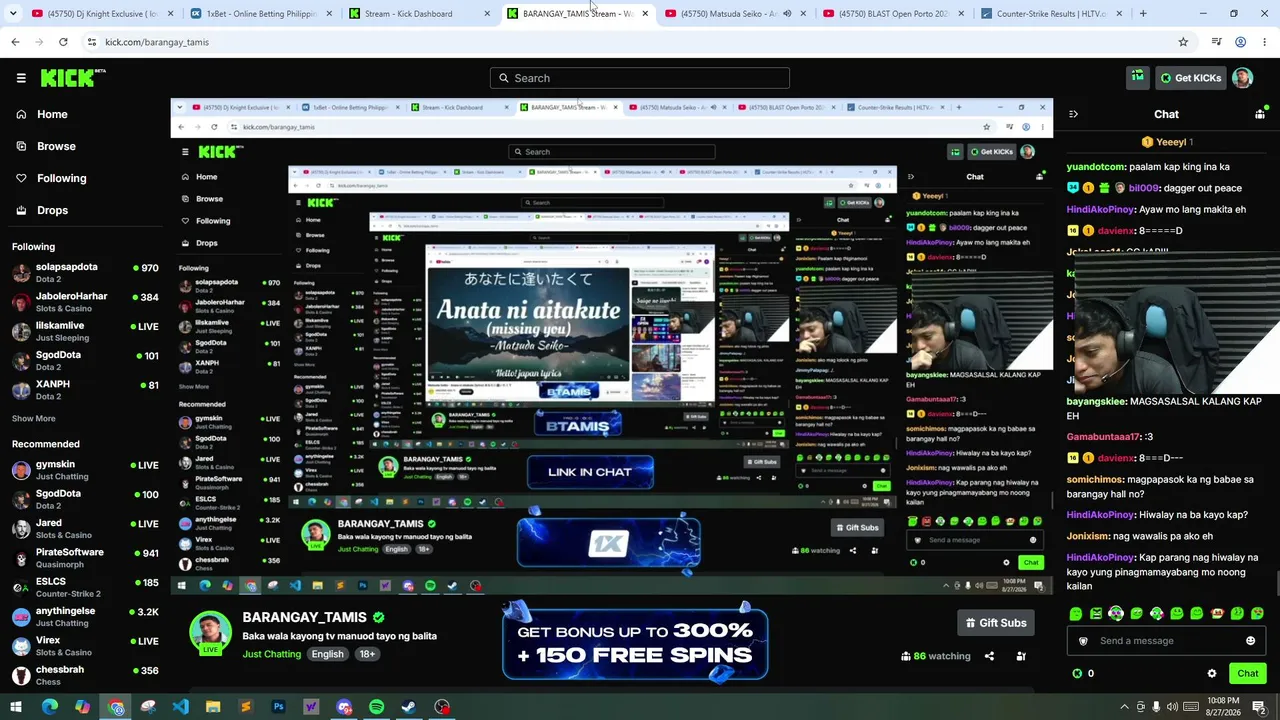Click the Get KICKs button
This screenshot has height=720, width=1280.
(1190, 78)
